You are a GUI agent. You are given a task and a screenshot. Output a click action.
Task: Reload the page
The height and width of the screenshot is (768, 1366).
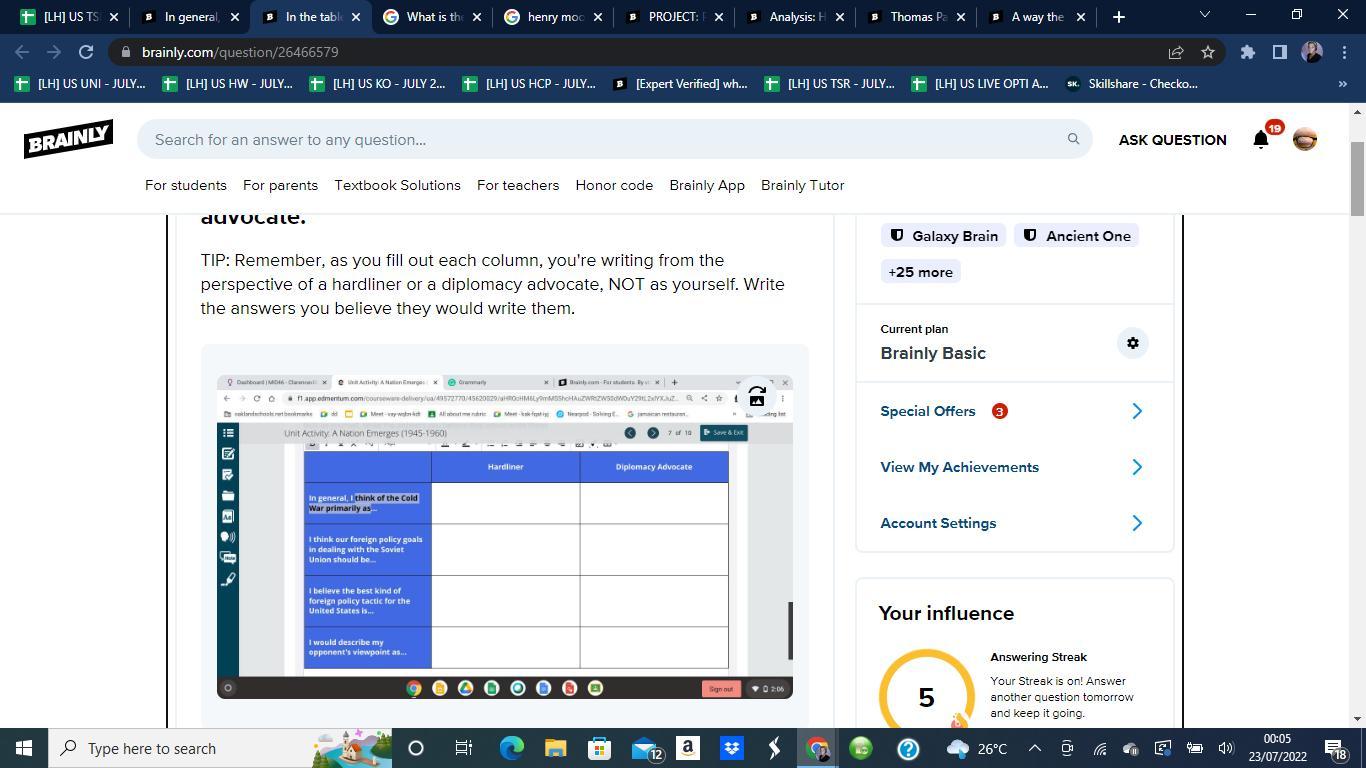coord(86,52)
